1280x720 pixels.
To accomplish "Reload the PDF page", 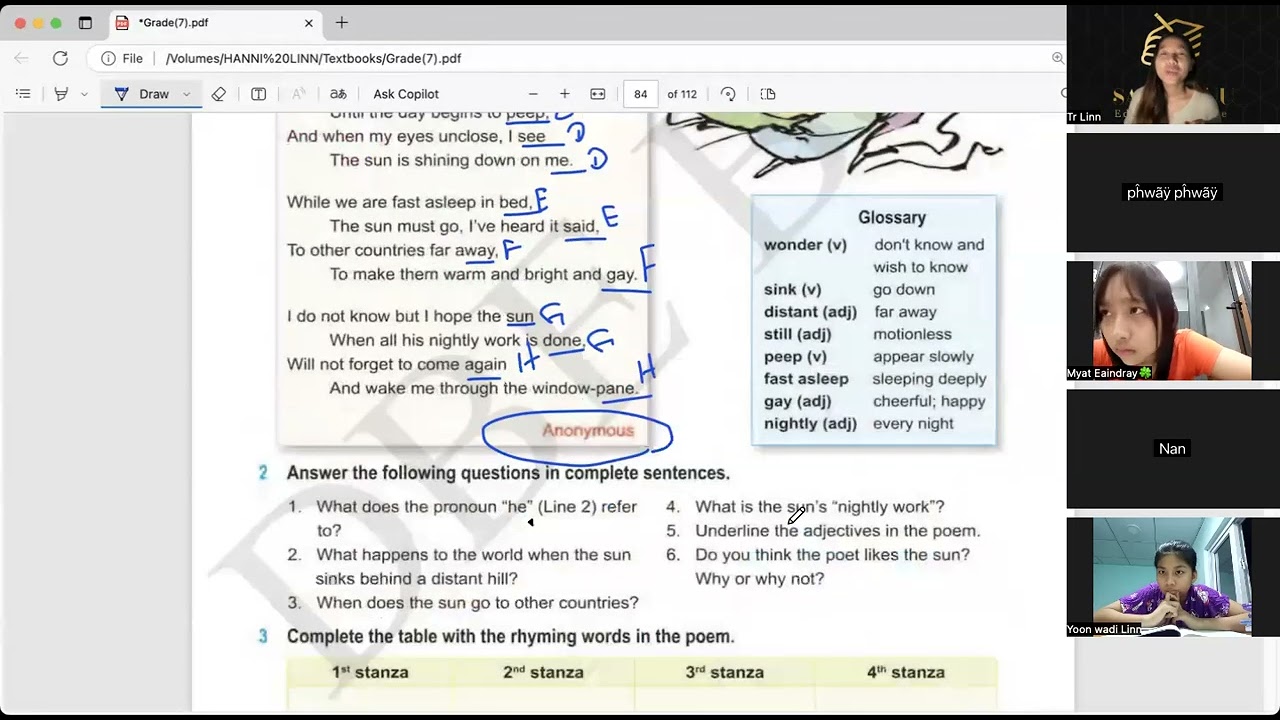I will coord(60,58).
